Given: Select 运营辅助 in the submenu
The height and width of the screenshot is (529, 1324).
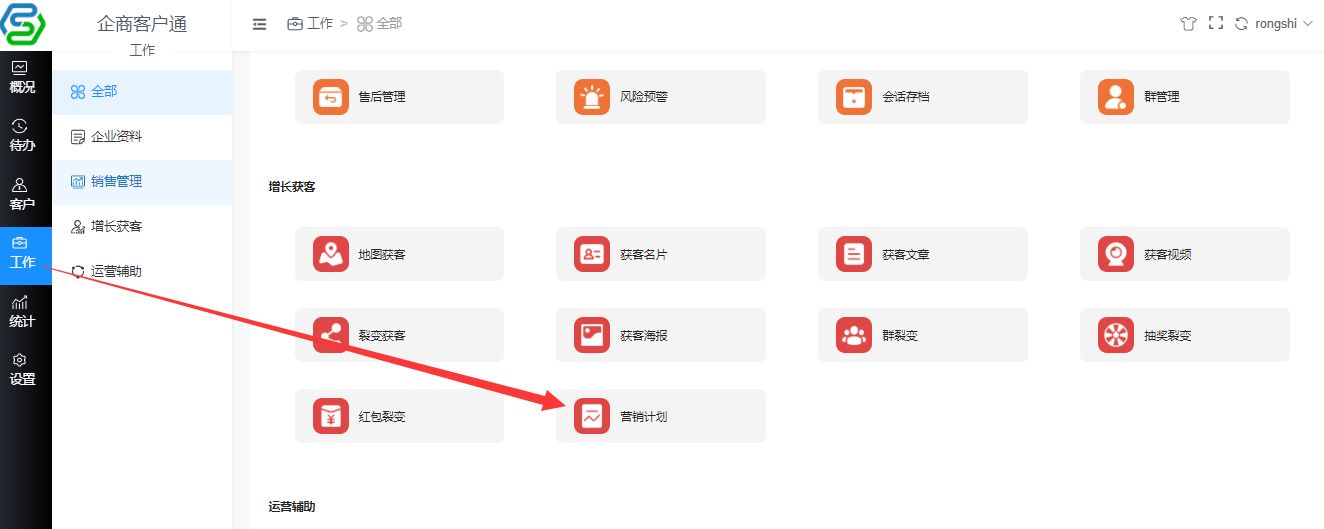Looking at the screenshot, I should coord(142,272).
